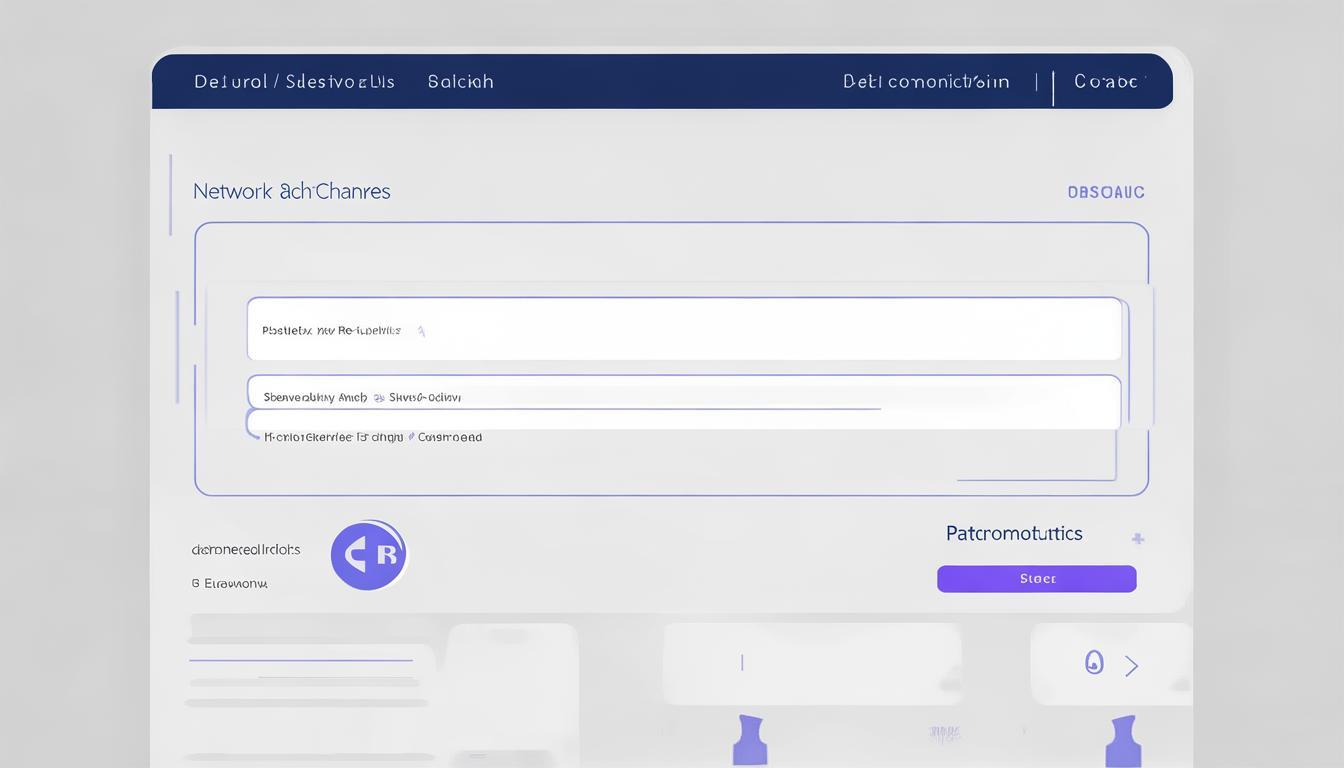Switch to the Salciah tab

tap(460, 82)
